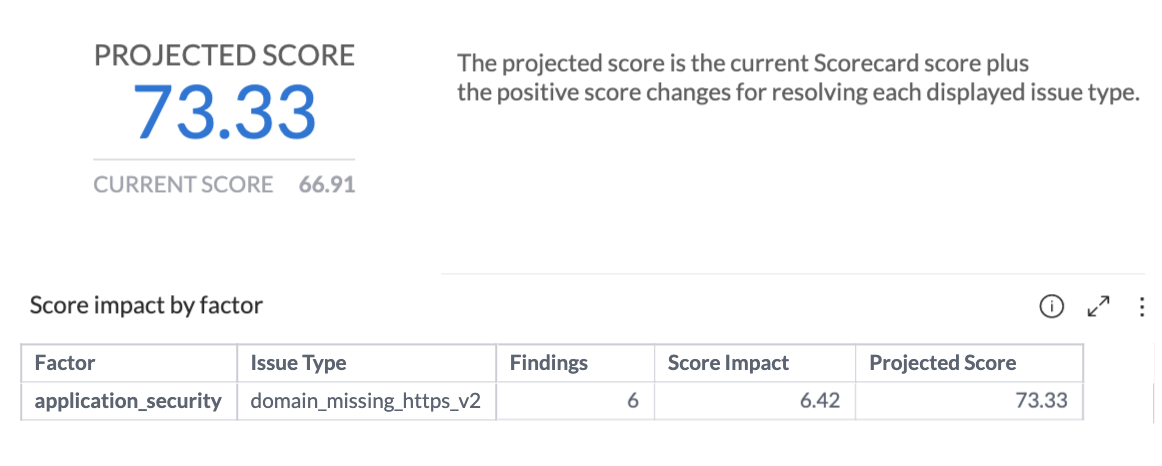1162x466 pixels.
Task: Select the score impact value 6.42
Action: point(754,402)
